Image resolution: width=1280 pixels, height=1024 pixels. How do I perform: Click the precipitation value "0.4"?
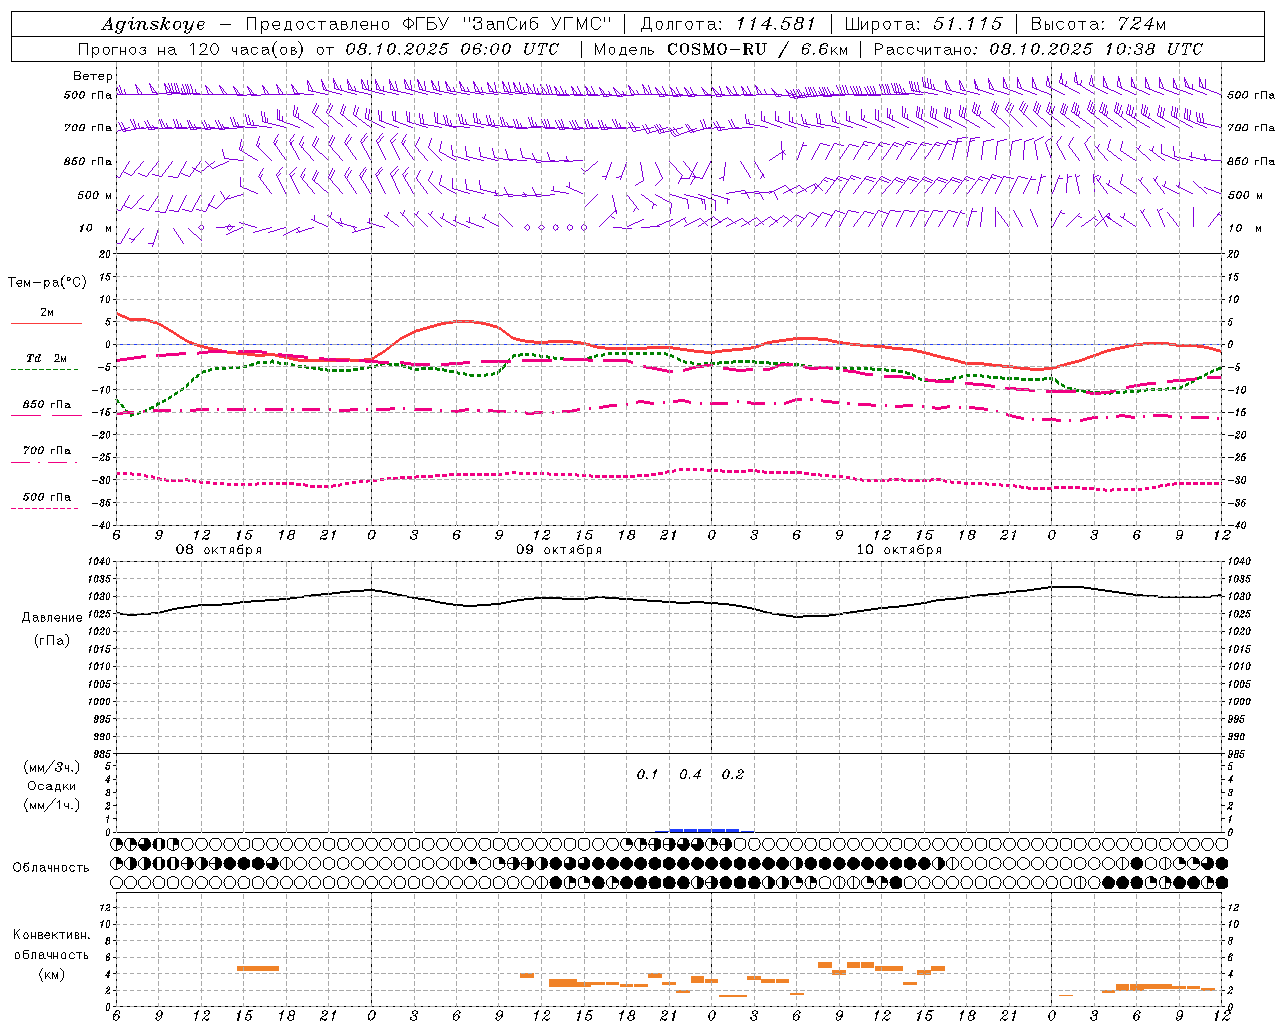tap(690, 775)
